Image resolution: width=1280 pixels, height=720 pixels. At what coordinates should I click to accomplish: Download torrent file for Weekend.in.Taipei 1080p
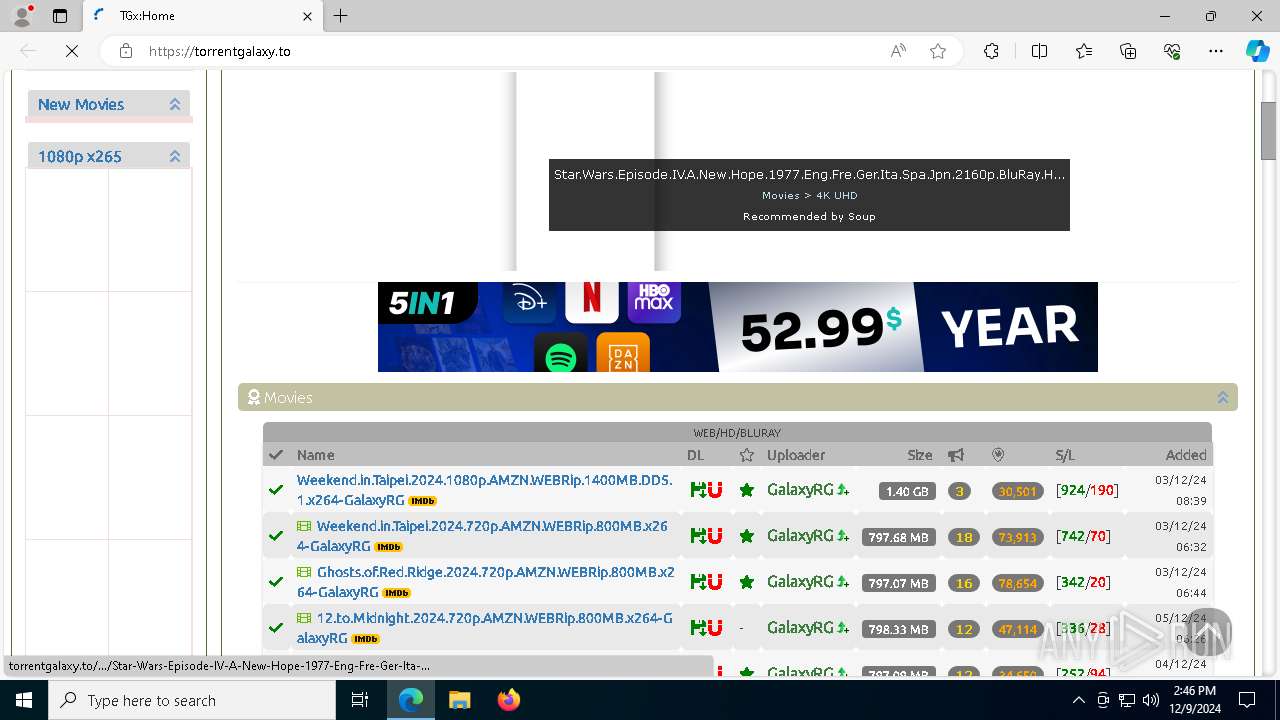pos(697,490)
